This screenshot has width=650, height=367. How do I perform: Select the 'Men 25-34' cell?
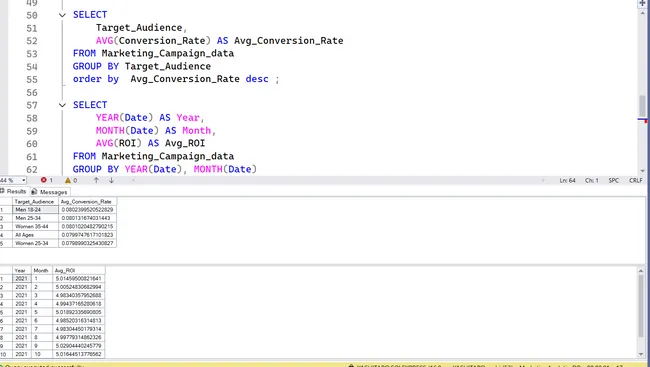click(x=35, y=218)
